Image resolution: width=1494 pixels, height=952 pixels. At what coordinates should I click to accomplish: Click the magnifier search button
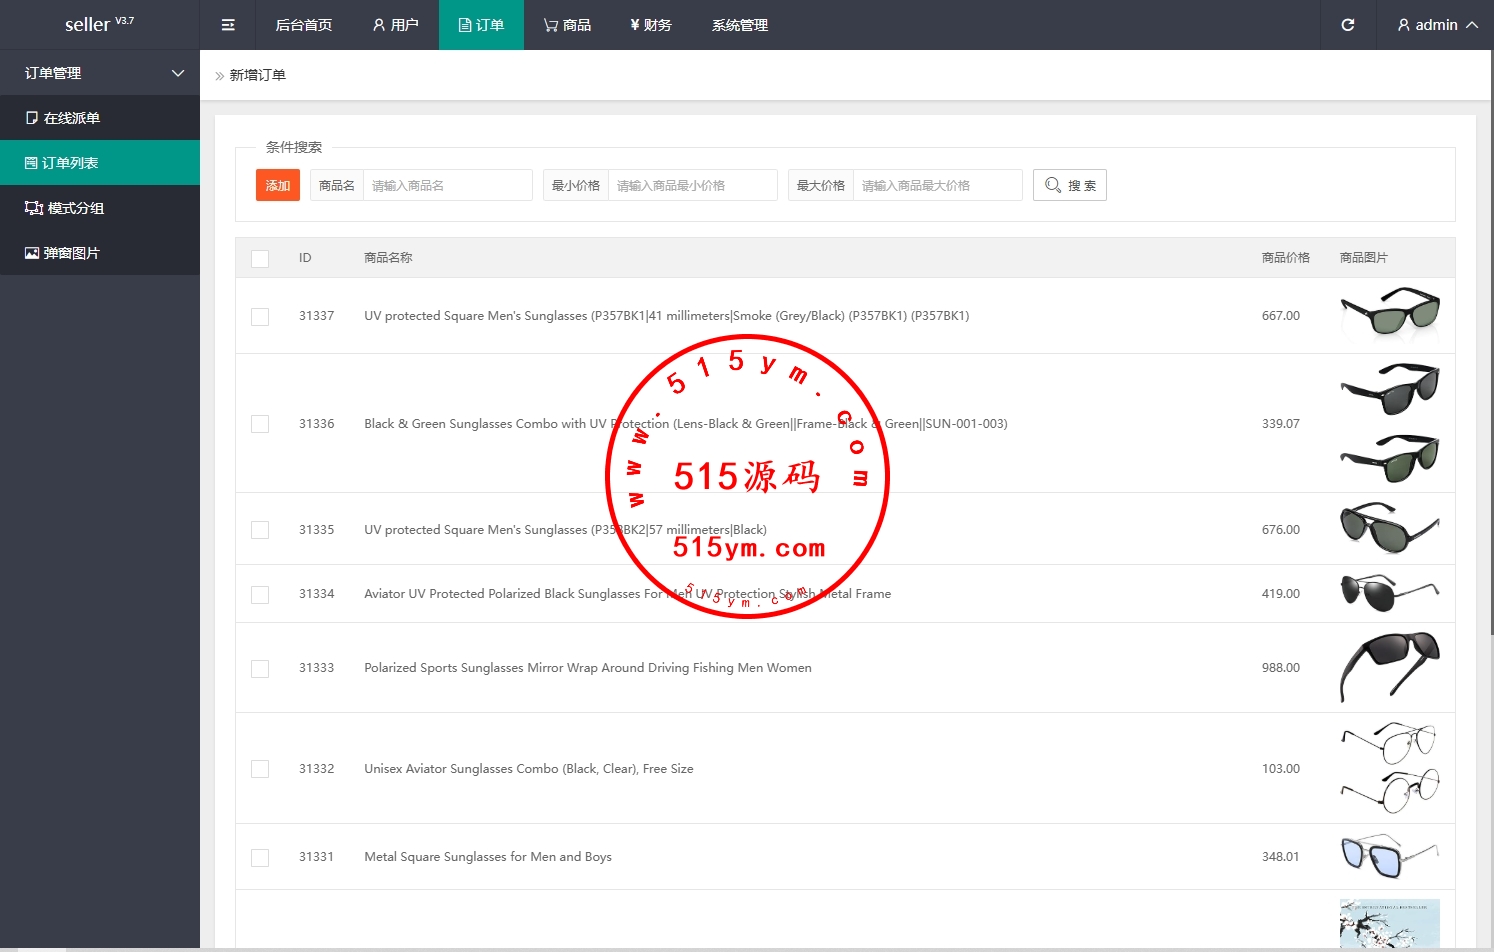click(x=1069, y=185)
